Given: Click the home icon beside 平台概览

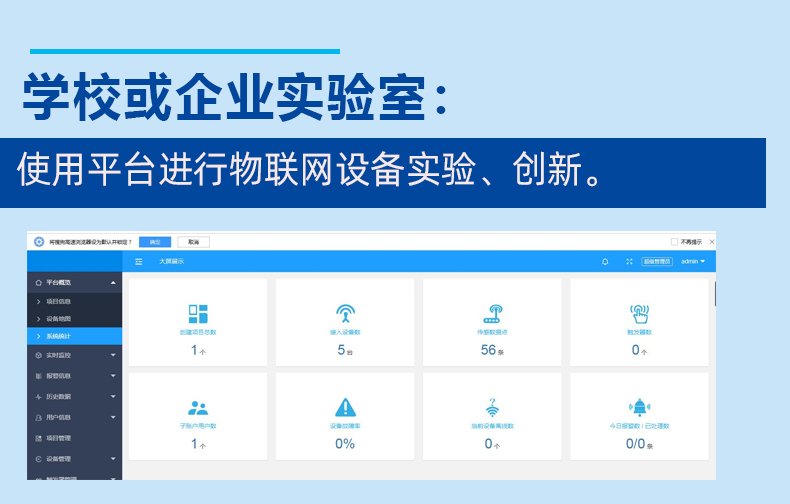Looking at the screenshot, I should pos(38,283).
